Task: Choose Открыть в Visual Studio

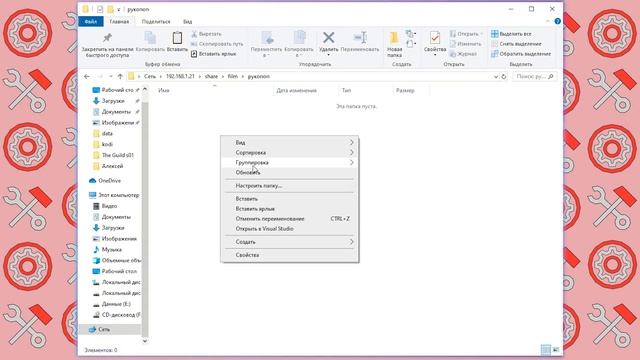Action: tap(290, 229)
